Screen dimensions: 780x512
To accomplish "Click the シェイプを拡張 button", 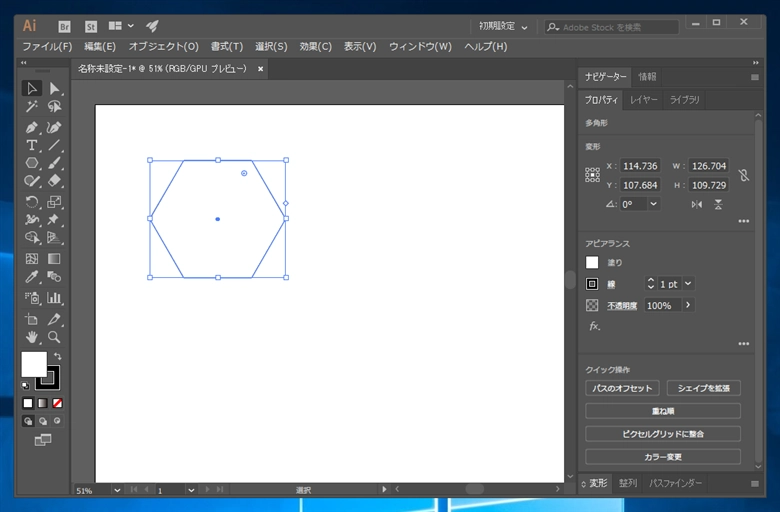I will pos(703,388).
